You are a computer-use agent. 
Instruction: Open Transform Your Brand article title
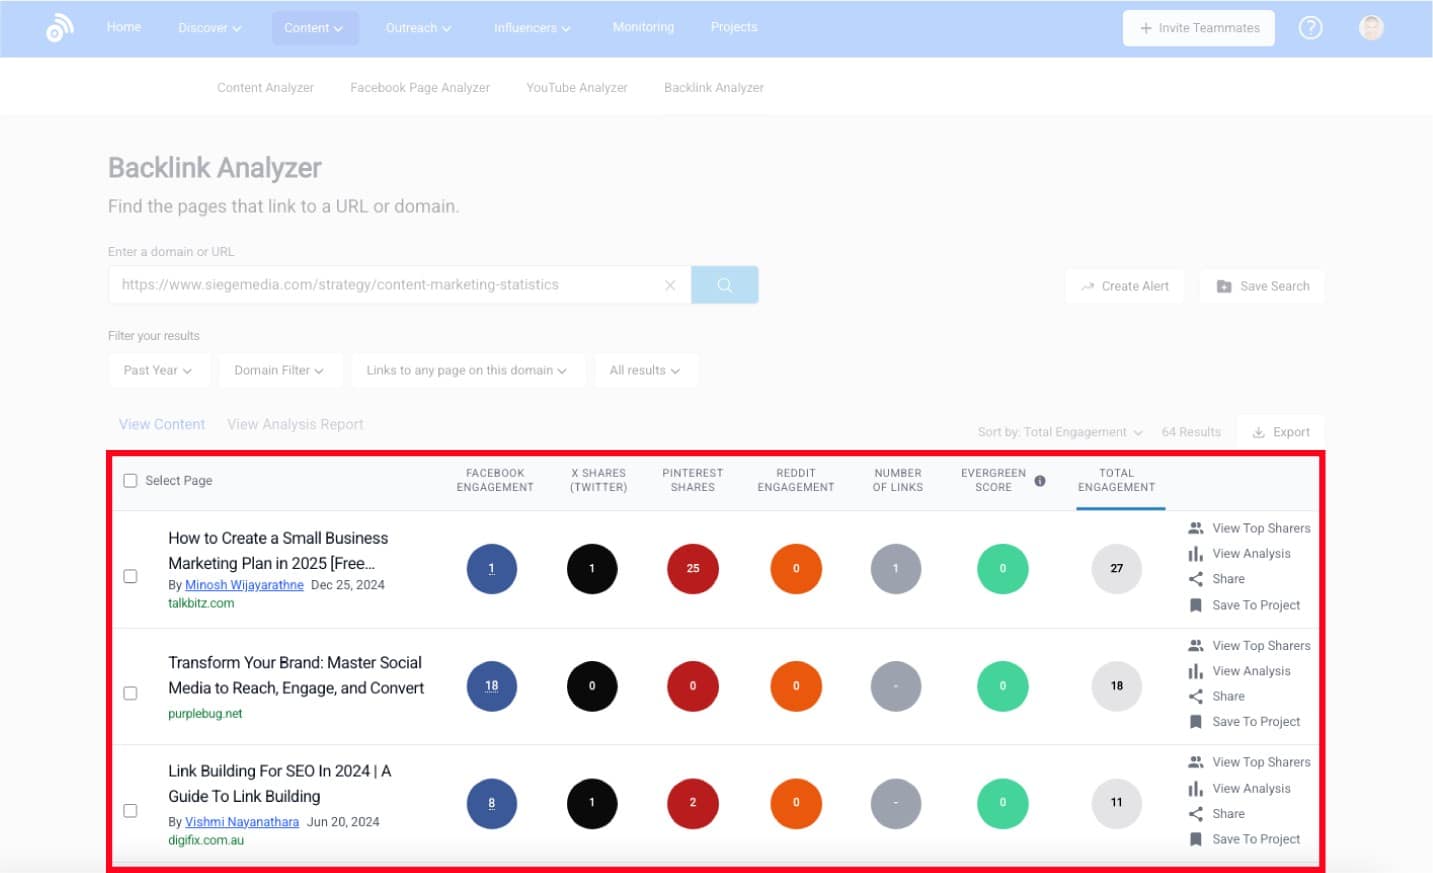(296, 675)
